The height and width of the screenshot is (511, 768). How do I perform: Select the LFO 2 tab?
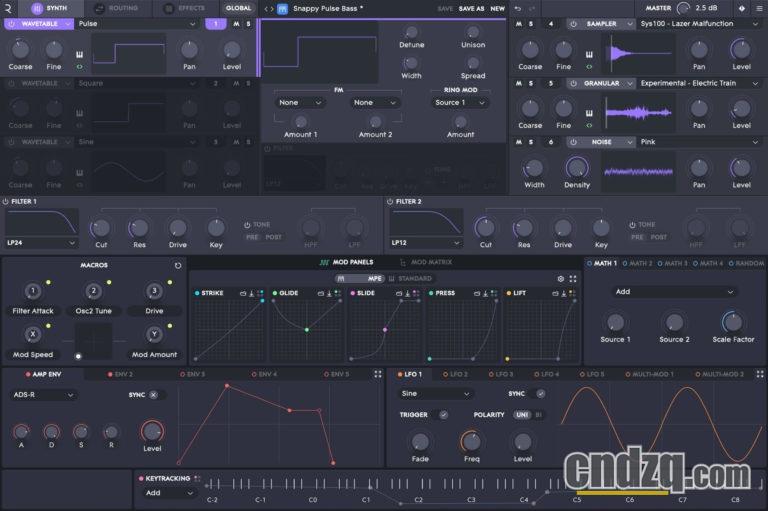[x=456, y=374]
